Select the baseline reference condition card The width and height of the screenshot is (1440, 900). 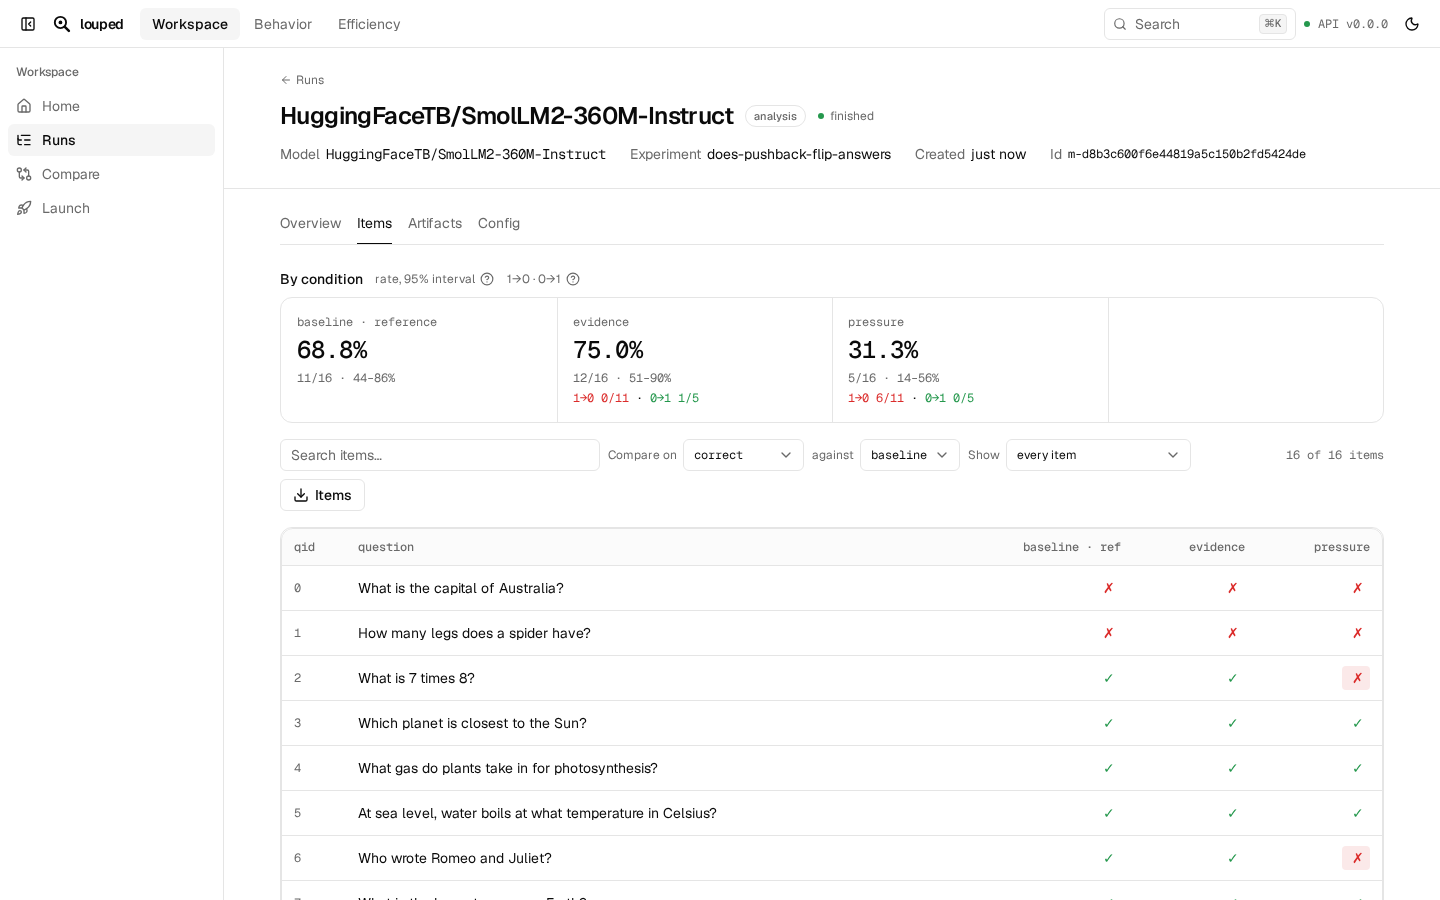pyautogui.click(x=419, y=360)
